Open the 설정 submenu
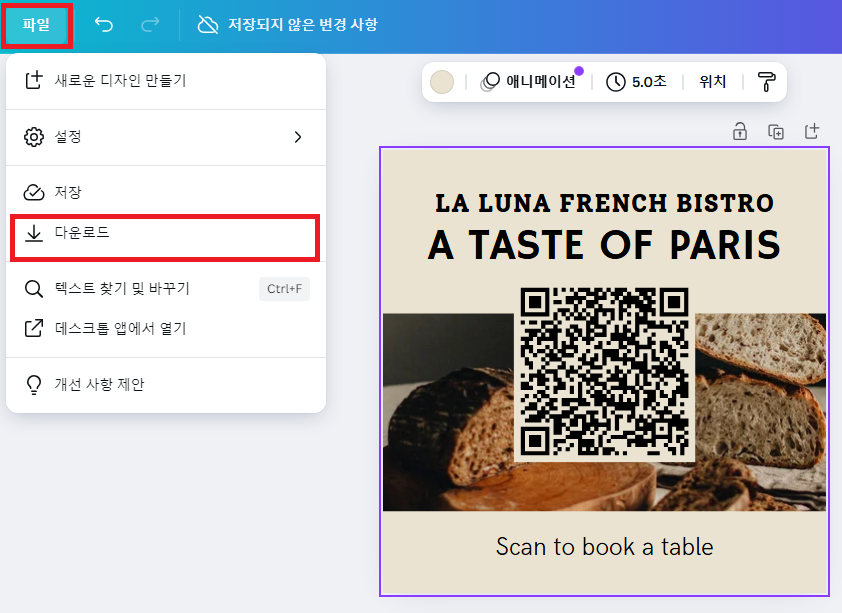This screenshot has height=613, width=842. (x=166, y=137)
